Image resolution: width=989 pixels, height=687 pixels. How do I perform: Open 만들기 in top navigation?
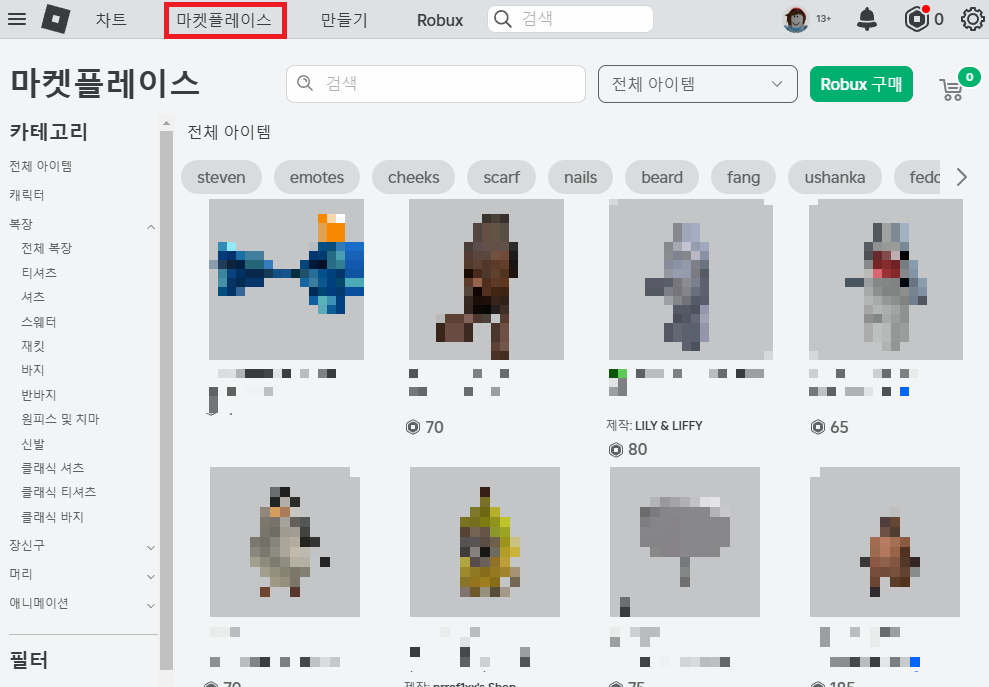click(x=344, y=20)
